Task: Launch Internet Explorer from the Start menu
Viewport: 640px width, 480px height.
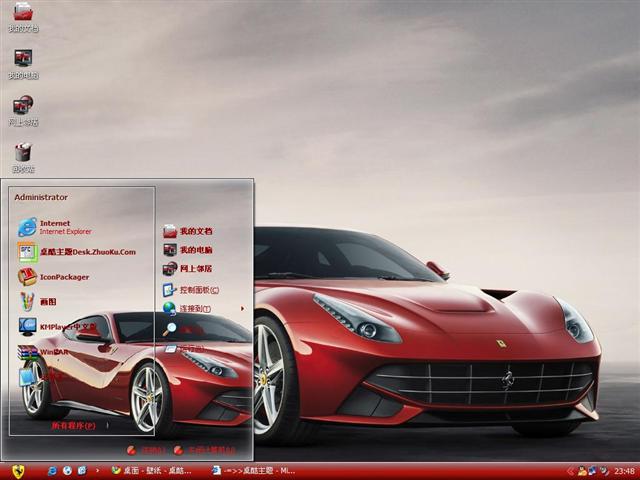Action: pyautogui.click(x=55, y=227)
